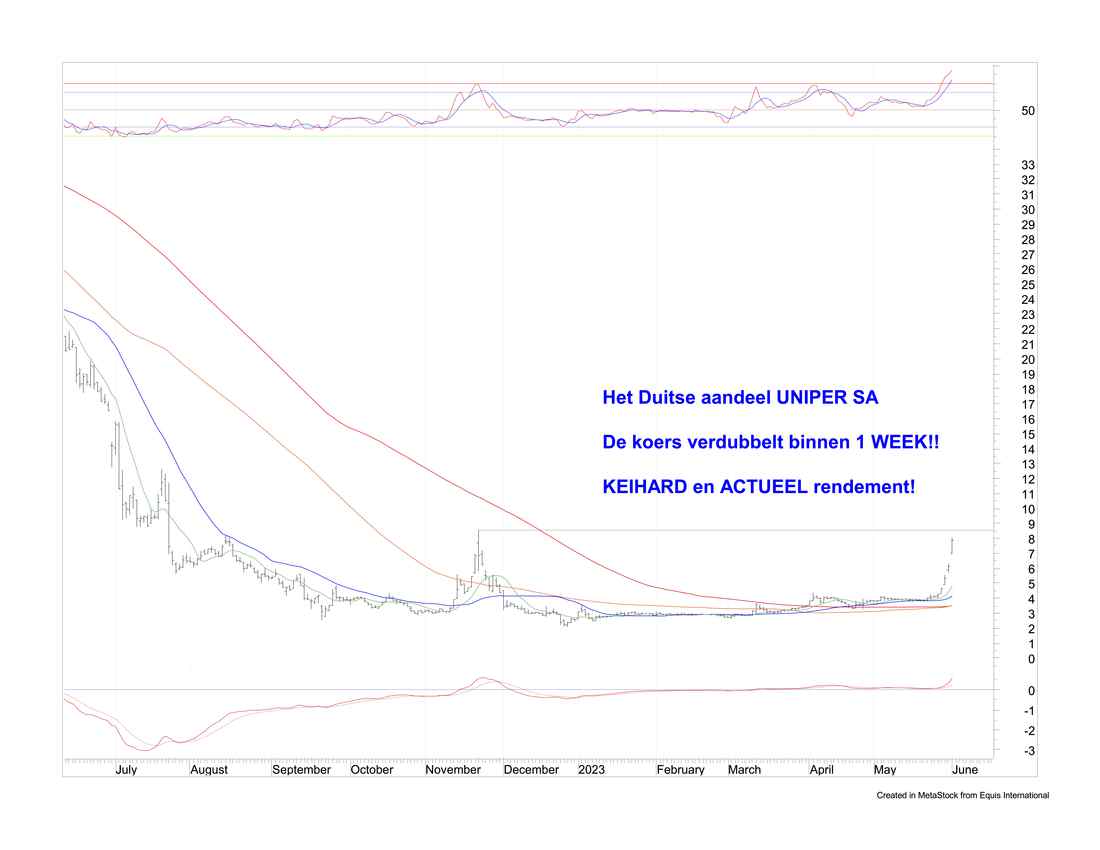This screenshot has width=1100, height=850.
Task: Click the 2023 year label on the axis
Action: pos(591,769)
